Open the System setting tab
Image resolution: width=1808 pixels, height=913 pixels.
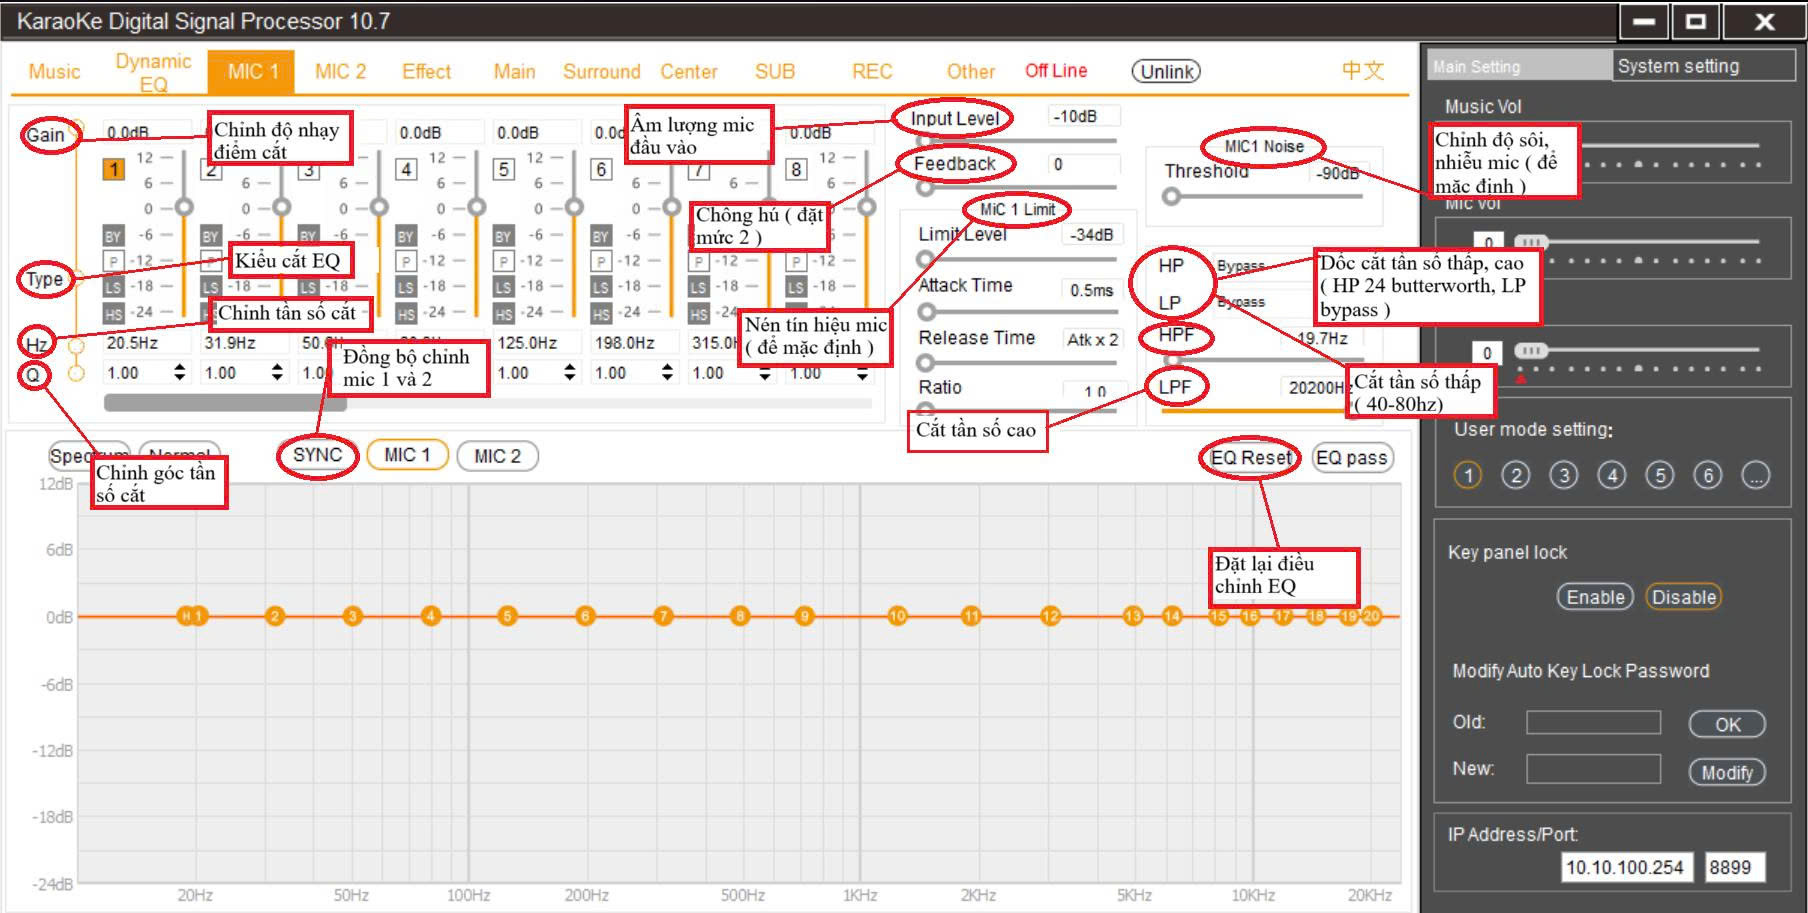[x=1703, y=66]
